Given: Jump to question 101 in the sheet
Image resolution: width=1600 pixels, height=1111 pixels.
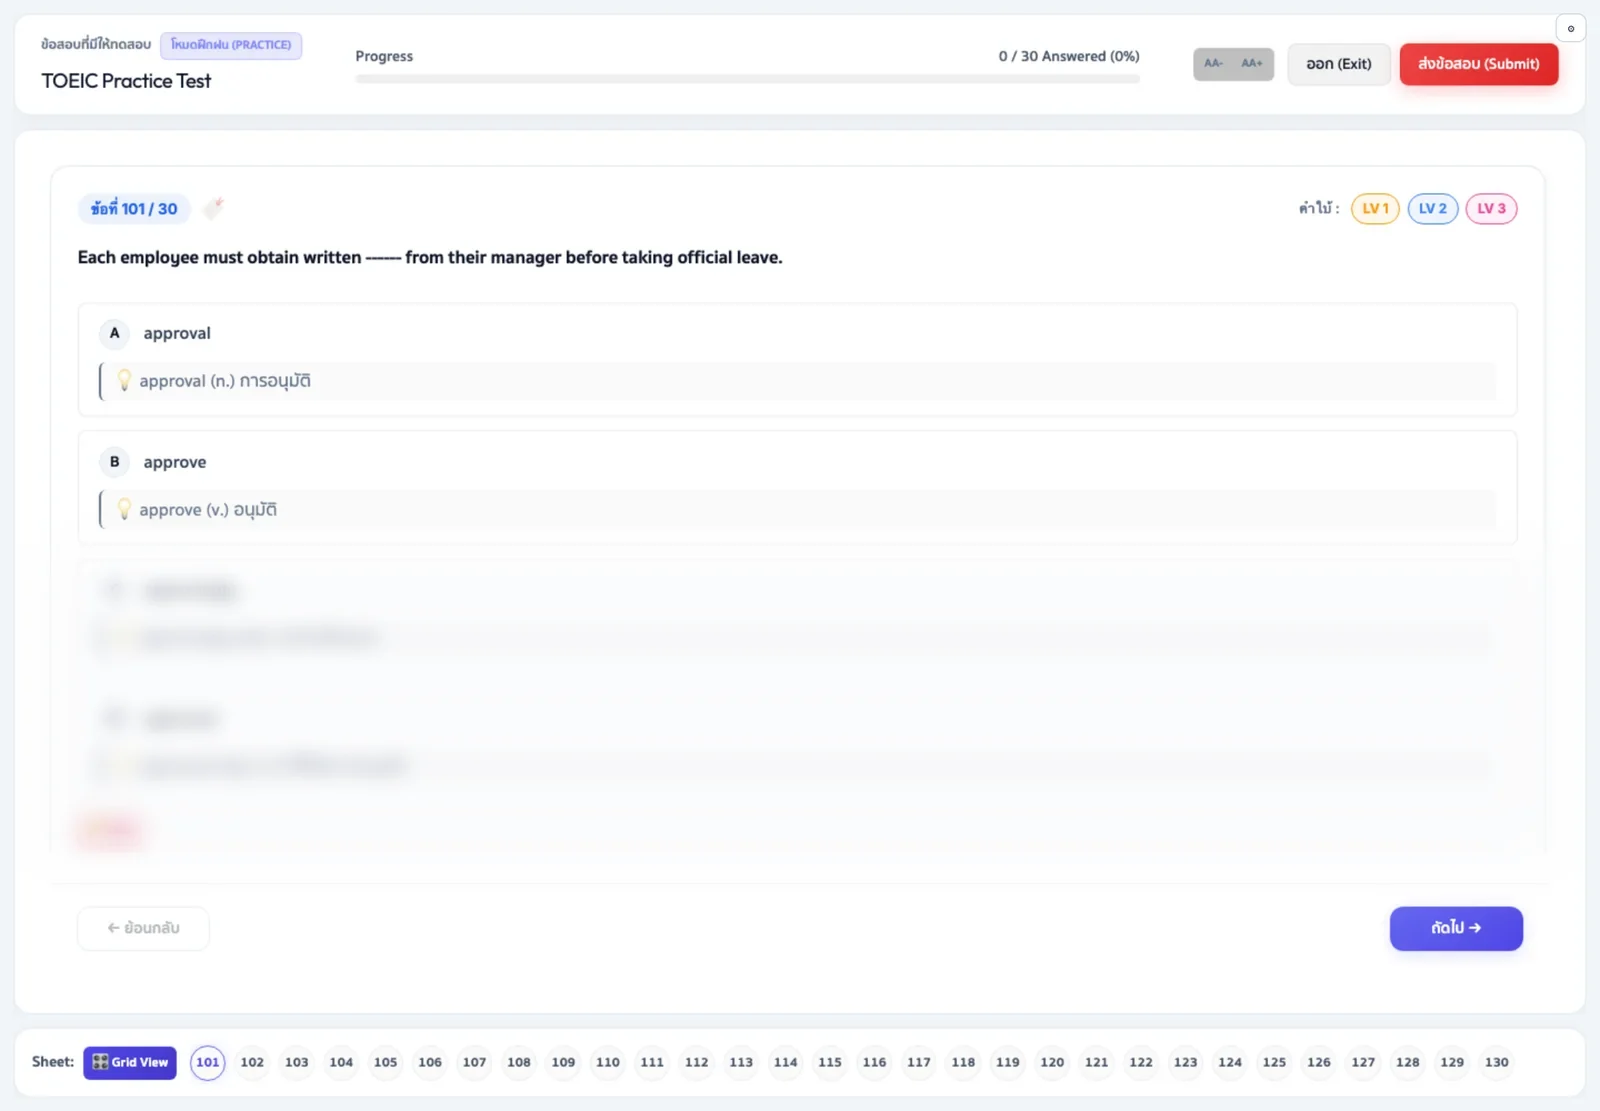Looking at the screenshot, I should 208,1062.
